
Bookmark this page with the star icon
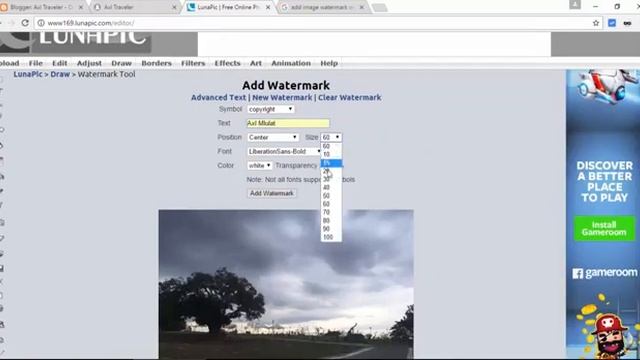[x=596, y=23]
